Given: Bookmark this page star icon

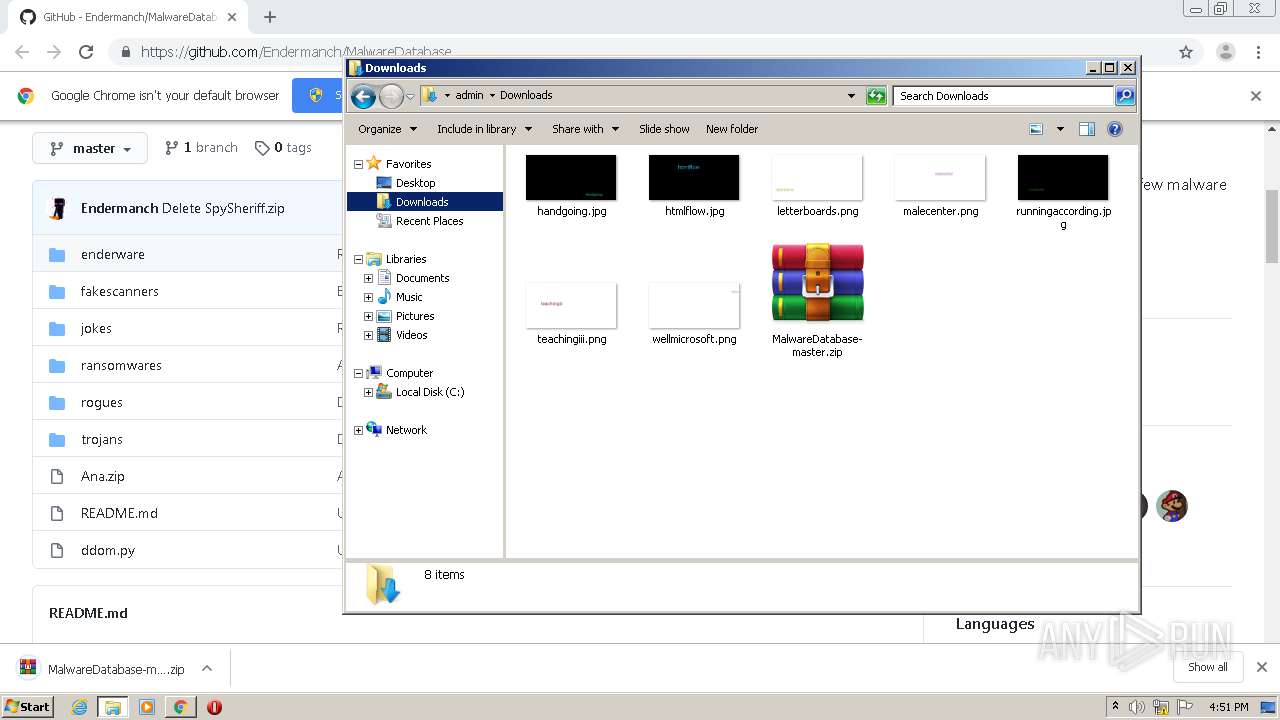Looking at the screenshot, I should tap(1186, 52).
